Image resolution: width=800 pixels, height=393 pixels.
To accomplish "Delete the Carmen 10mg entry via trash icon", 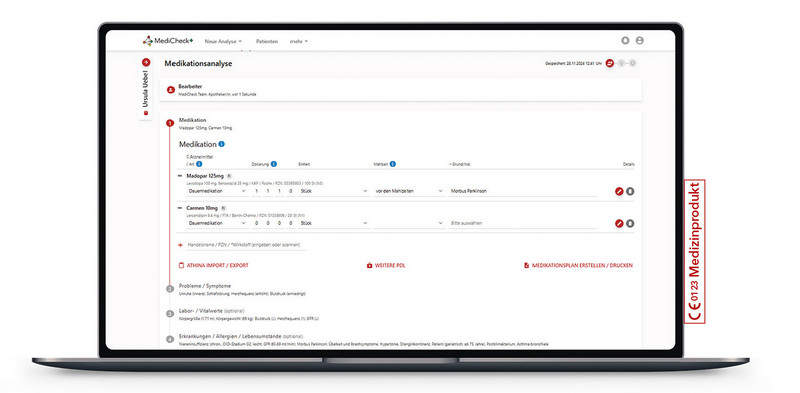I will click(630, 224).
